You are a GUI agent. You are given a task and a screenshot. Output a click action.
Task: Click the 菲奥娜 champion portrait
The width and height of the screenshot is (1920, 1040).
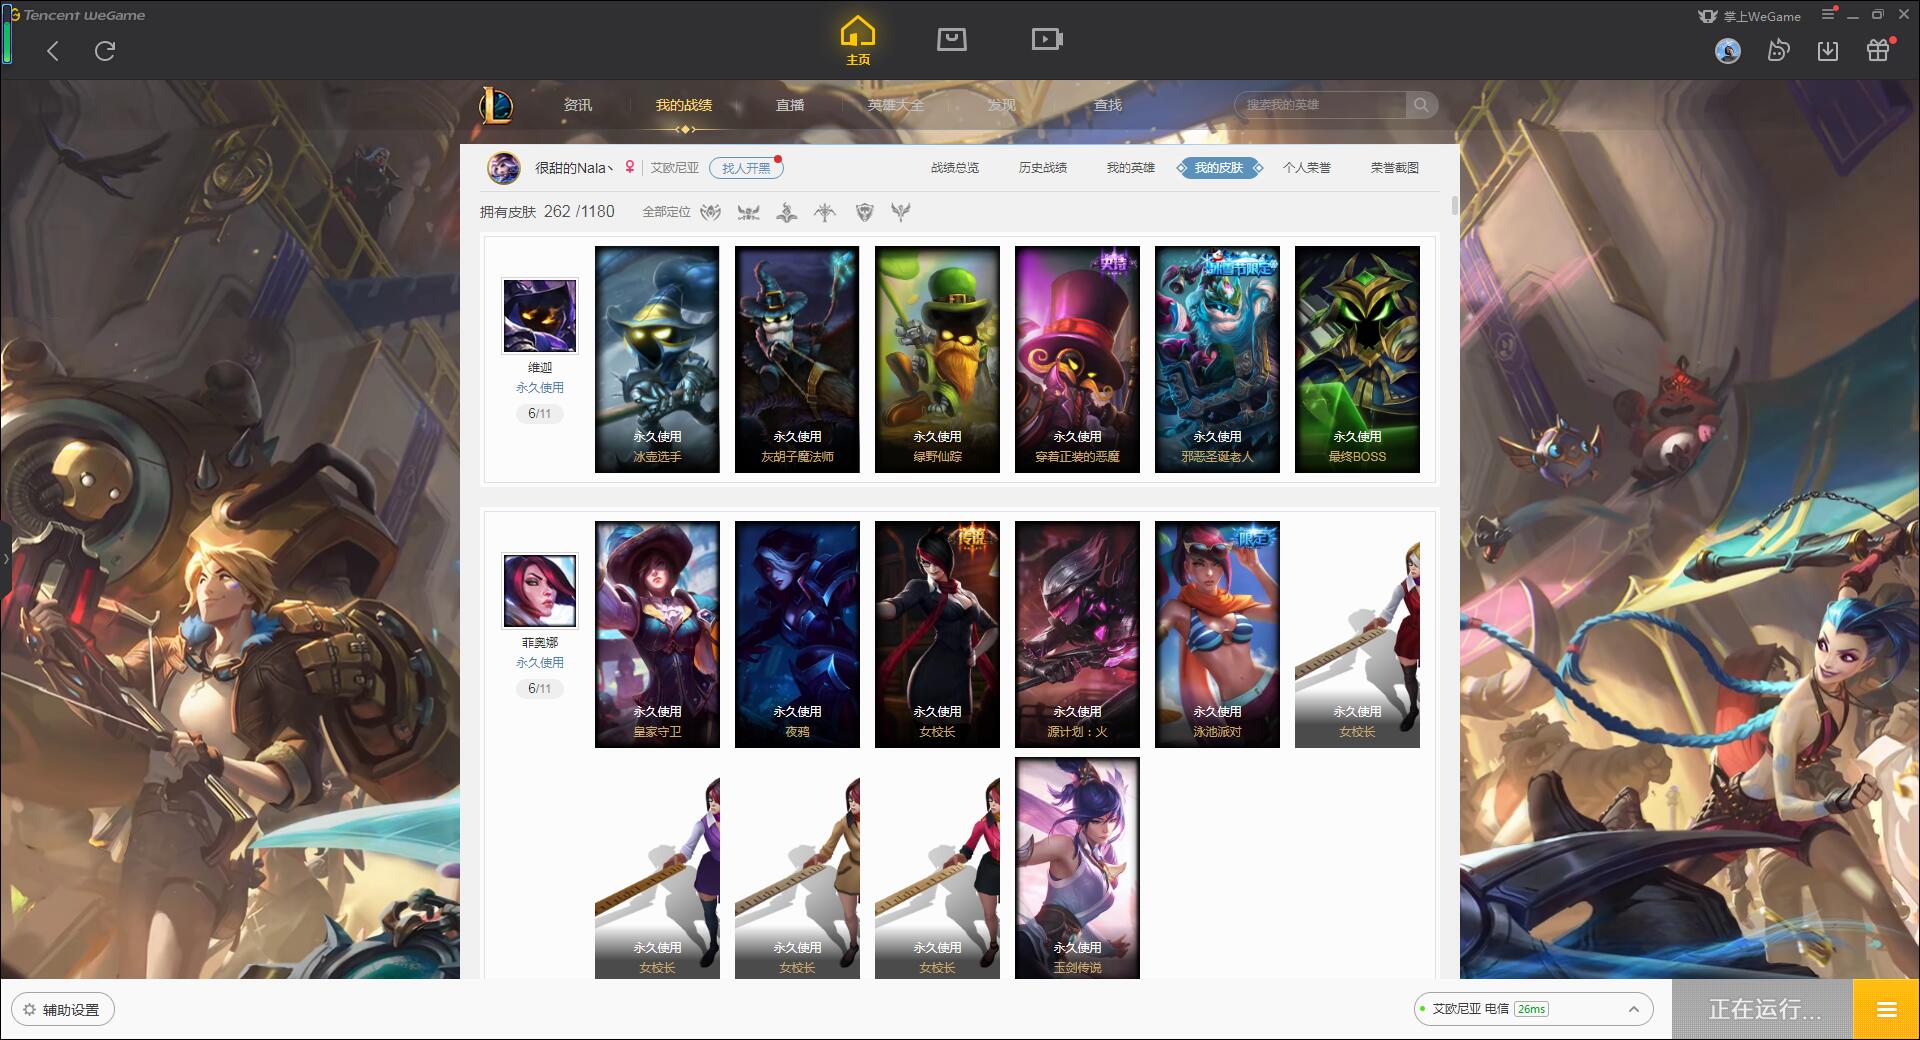click(x=540, y=591)
